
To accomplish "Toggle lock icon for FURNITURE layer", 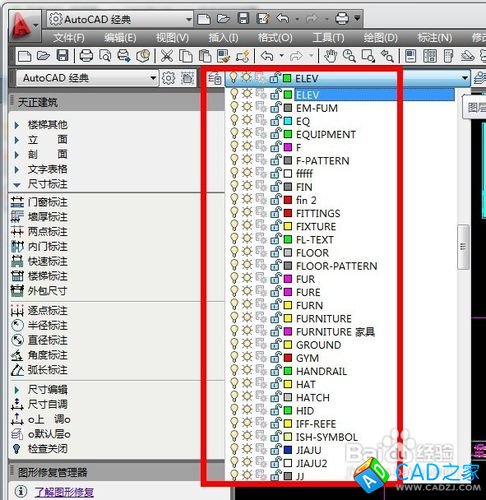I will click(276, 318).
